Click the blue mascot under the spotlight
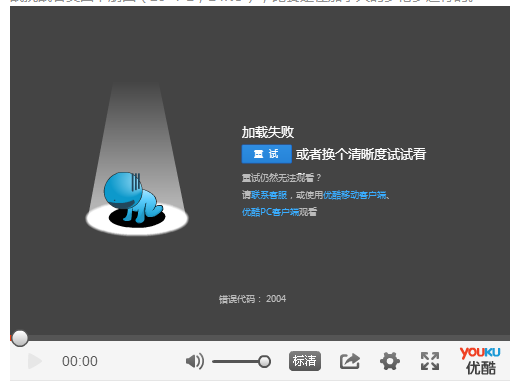The height and width of the screenshot is (381, 513). coord(133,197)
